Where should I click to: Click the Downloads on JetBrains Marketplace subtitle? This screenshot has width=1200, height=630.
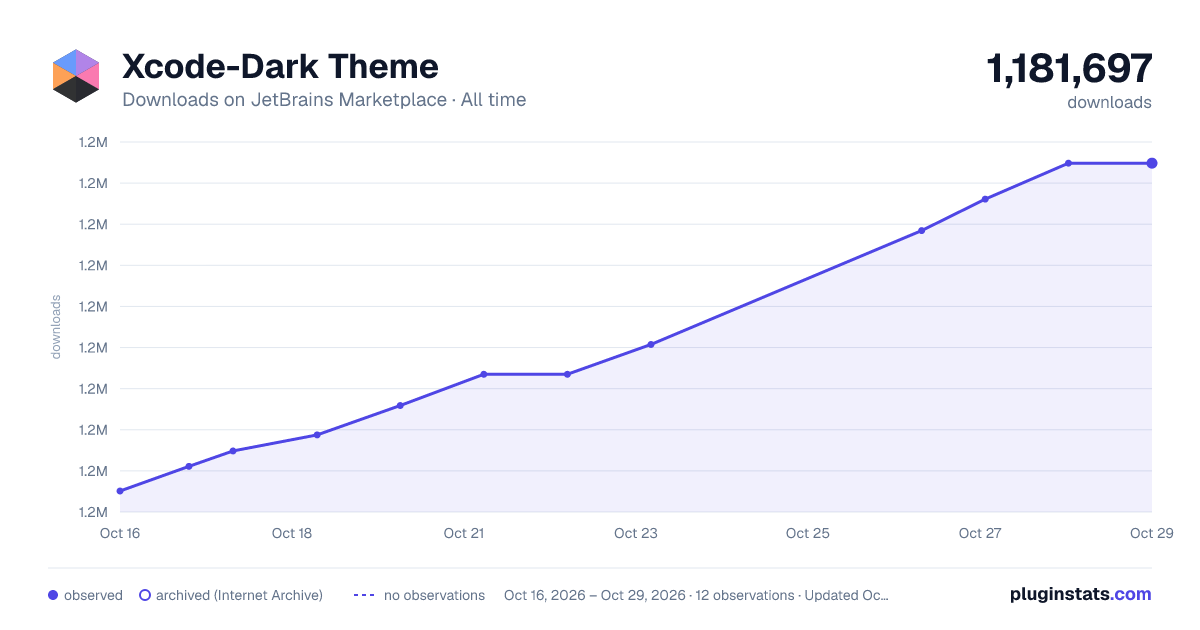click(324, 100)
